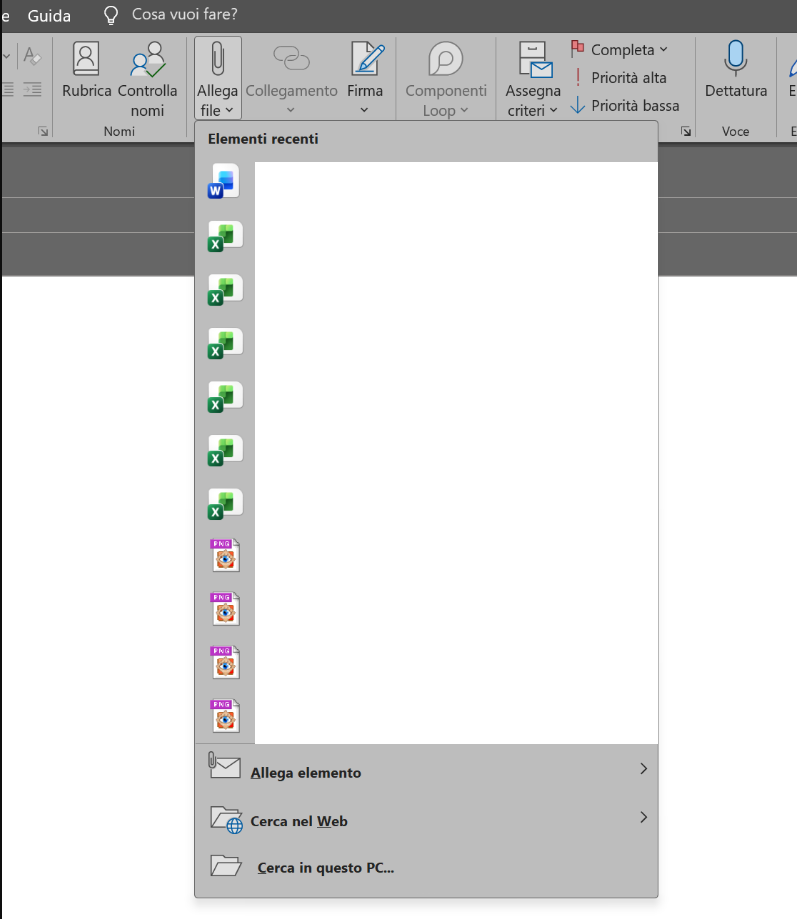Open Assegna criteri dropdown
The width and height of the screenshot is (797, 919).
tap(533, 79)
